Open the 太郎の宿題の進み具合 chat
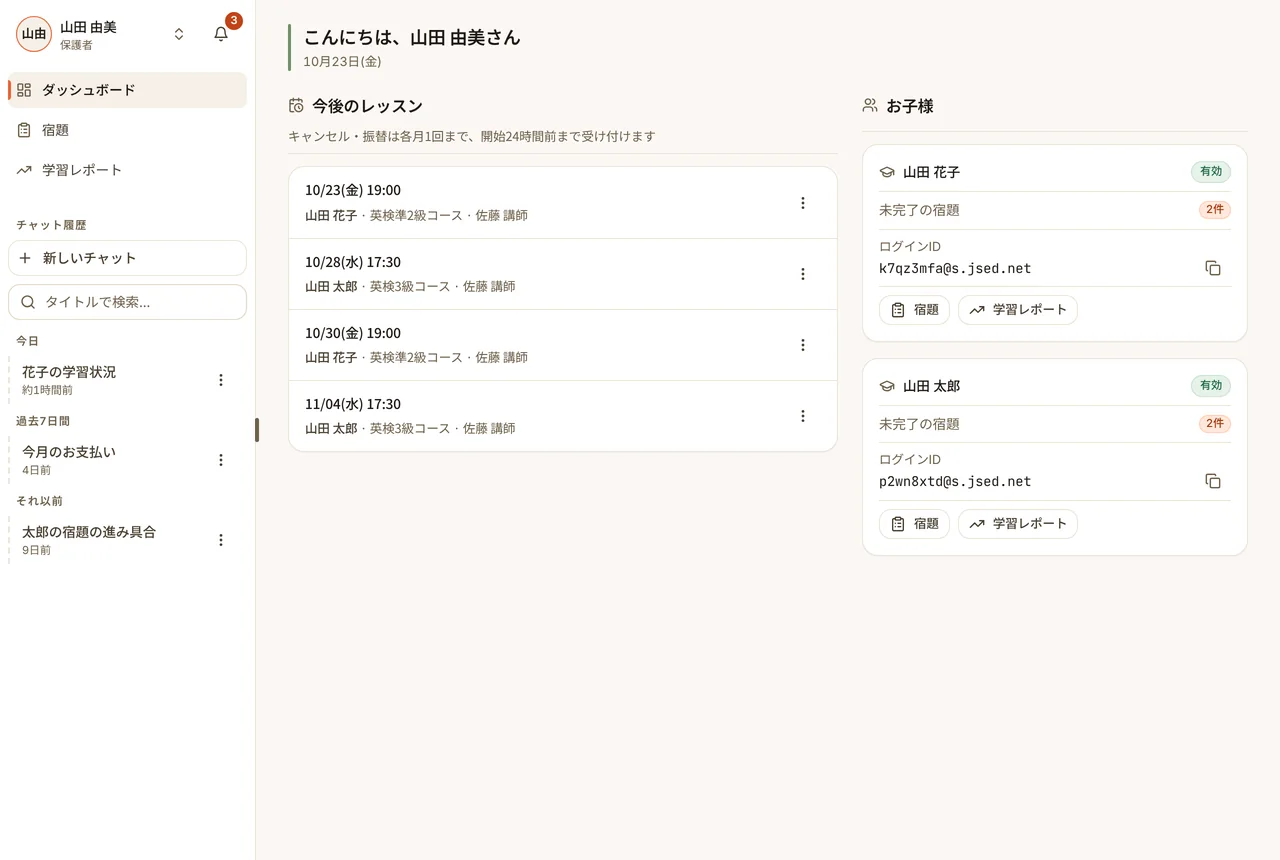Viewport: 1280px width, 860px height. pyautogui.click(x=108, y=540)
